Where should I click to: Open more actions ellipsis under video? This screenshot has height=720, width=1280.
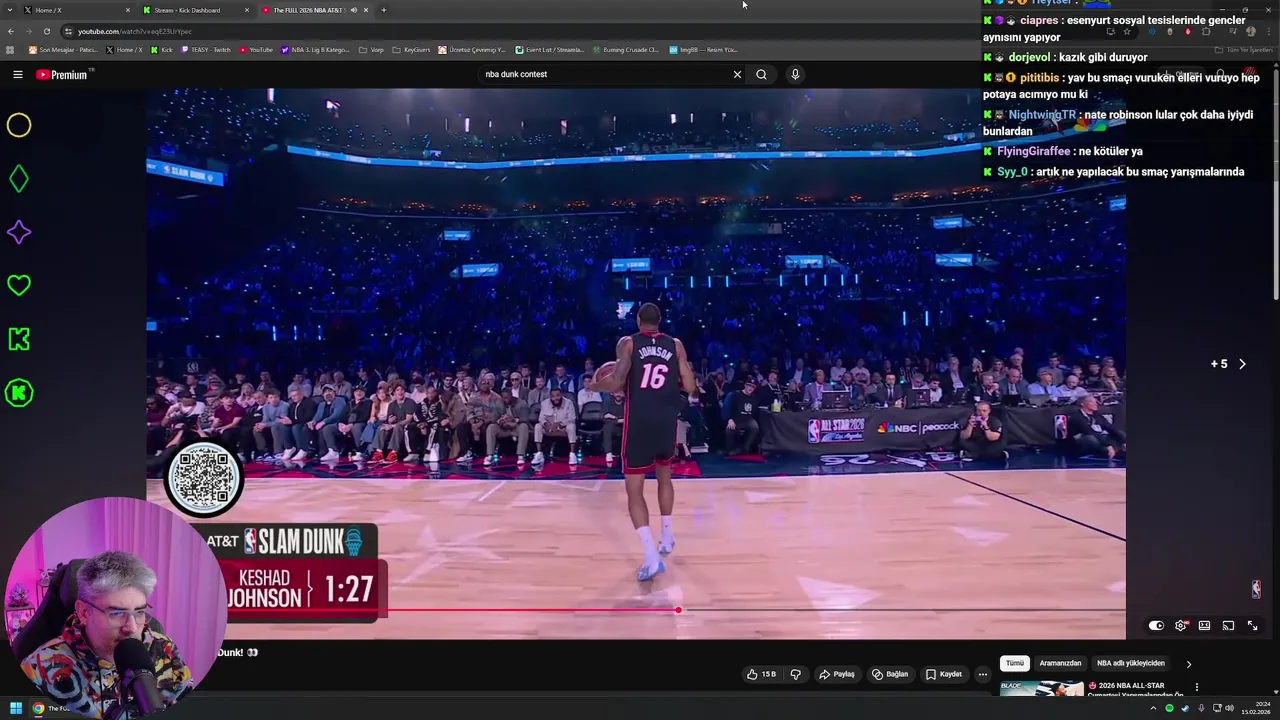point(982,674)
